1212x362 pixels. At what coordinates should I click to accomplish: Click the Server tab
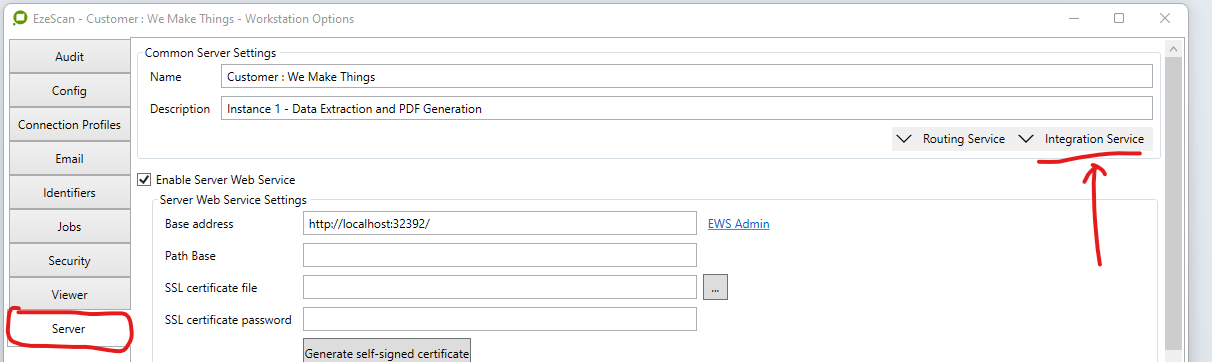click(x=69, y=329)
